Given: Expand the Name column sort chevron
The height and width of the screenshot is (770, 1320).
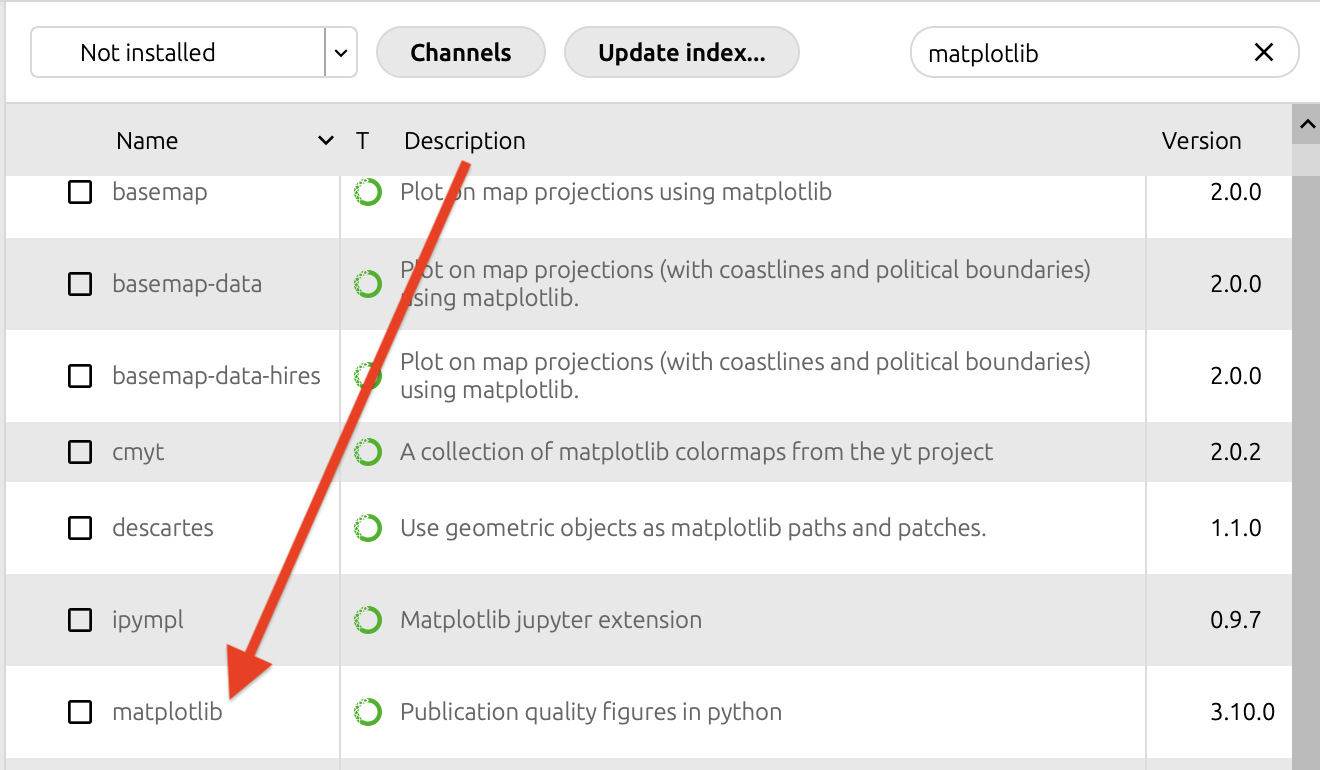Looking at the screenshot, I should point(325,141).
